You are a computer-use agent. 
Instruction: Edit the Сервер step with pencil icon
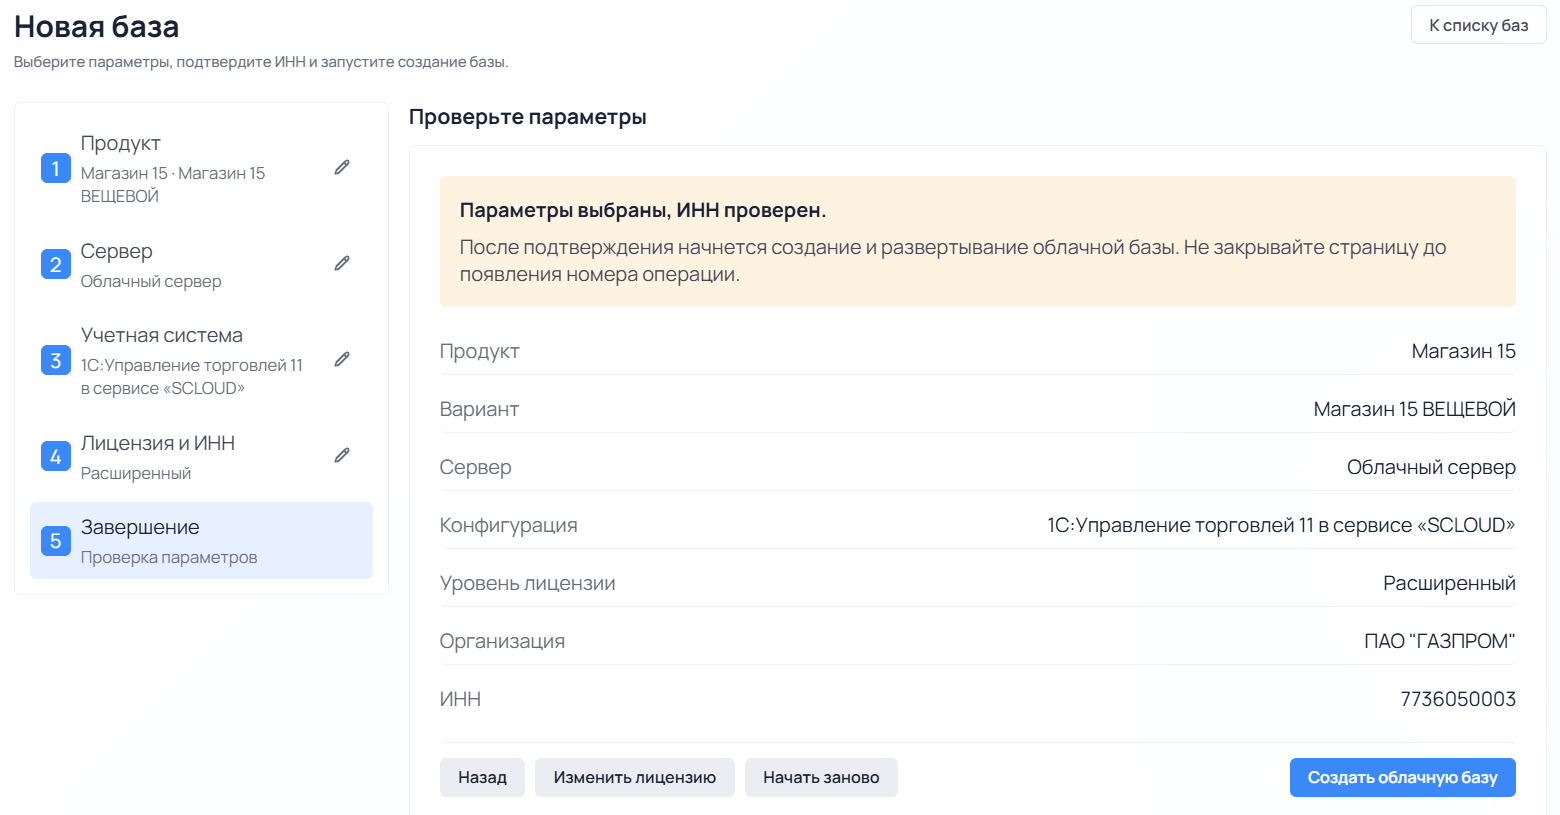[x=342, y=264]
